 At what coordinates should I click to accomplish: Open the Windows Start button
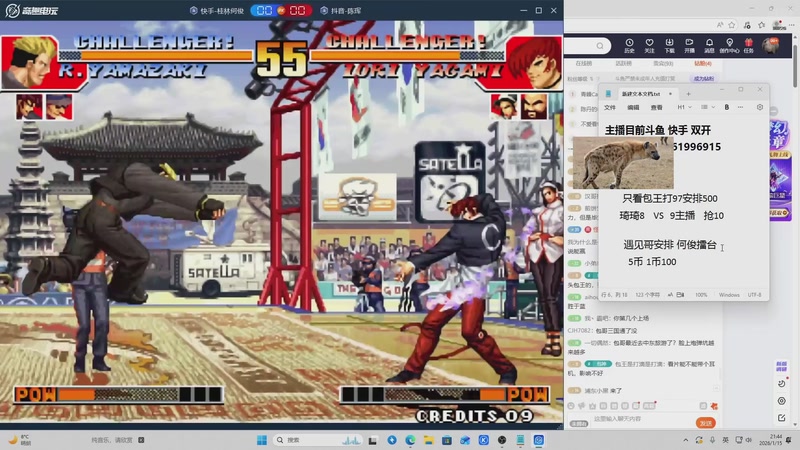[262, 440]
